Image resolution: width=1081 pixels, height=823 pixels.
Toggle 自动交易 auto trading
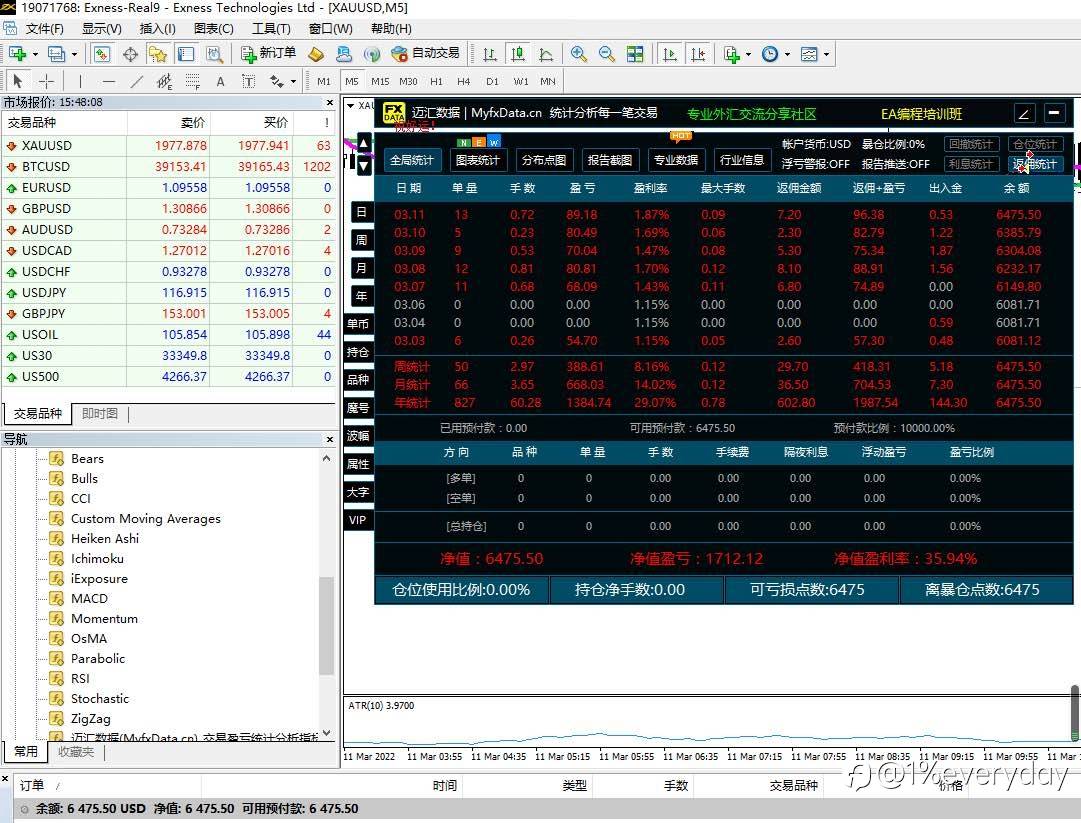(425, 53)
